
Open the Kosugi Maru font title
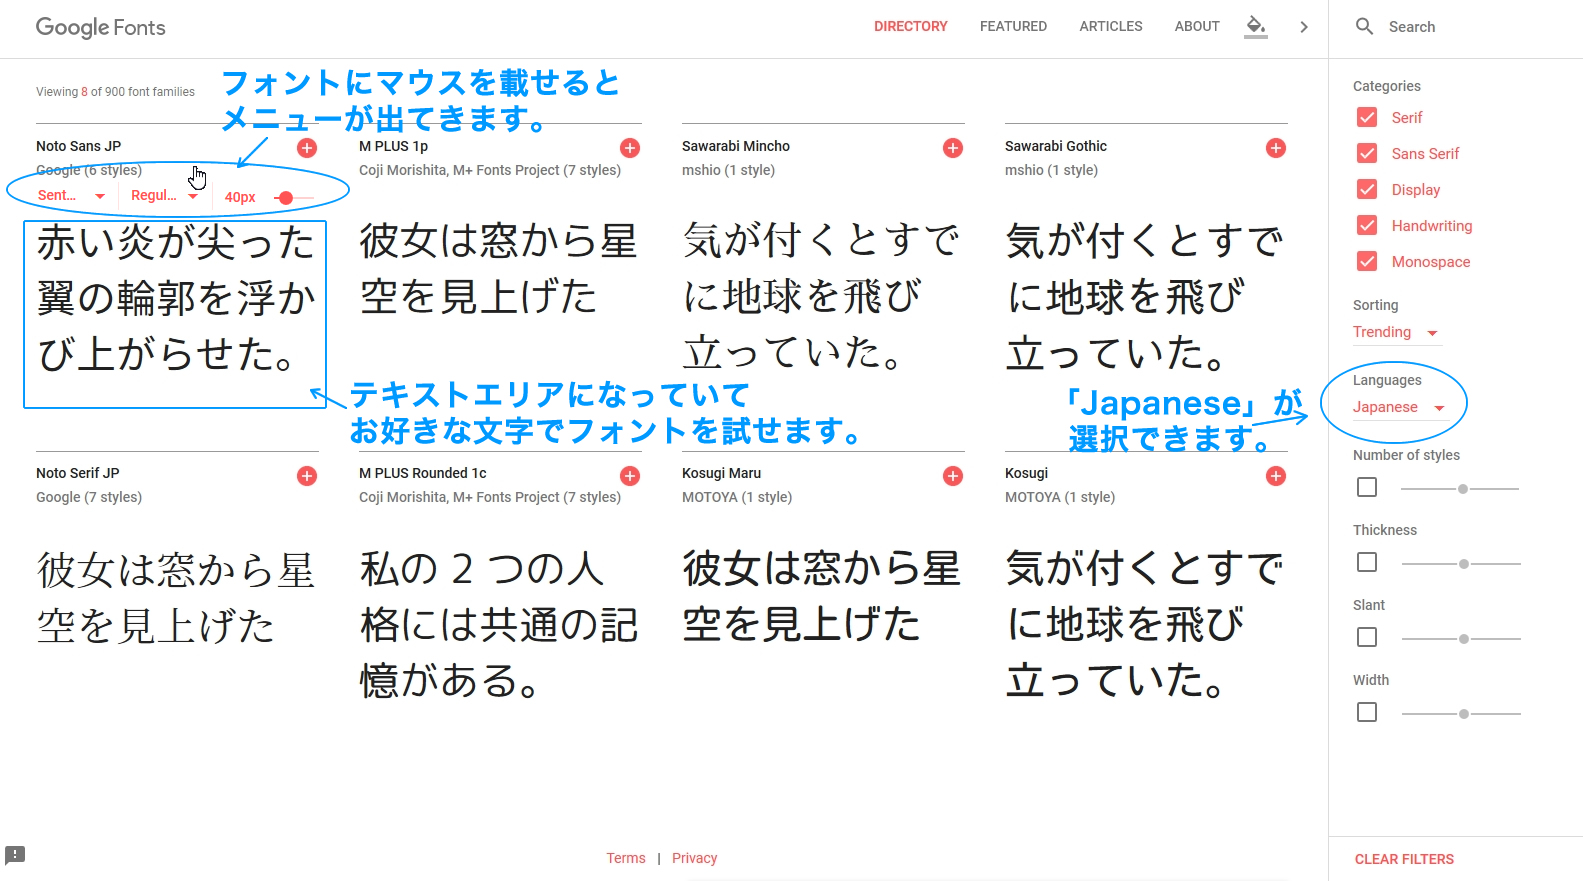click(x=721, y=473)
